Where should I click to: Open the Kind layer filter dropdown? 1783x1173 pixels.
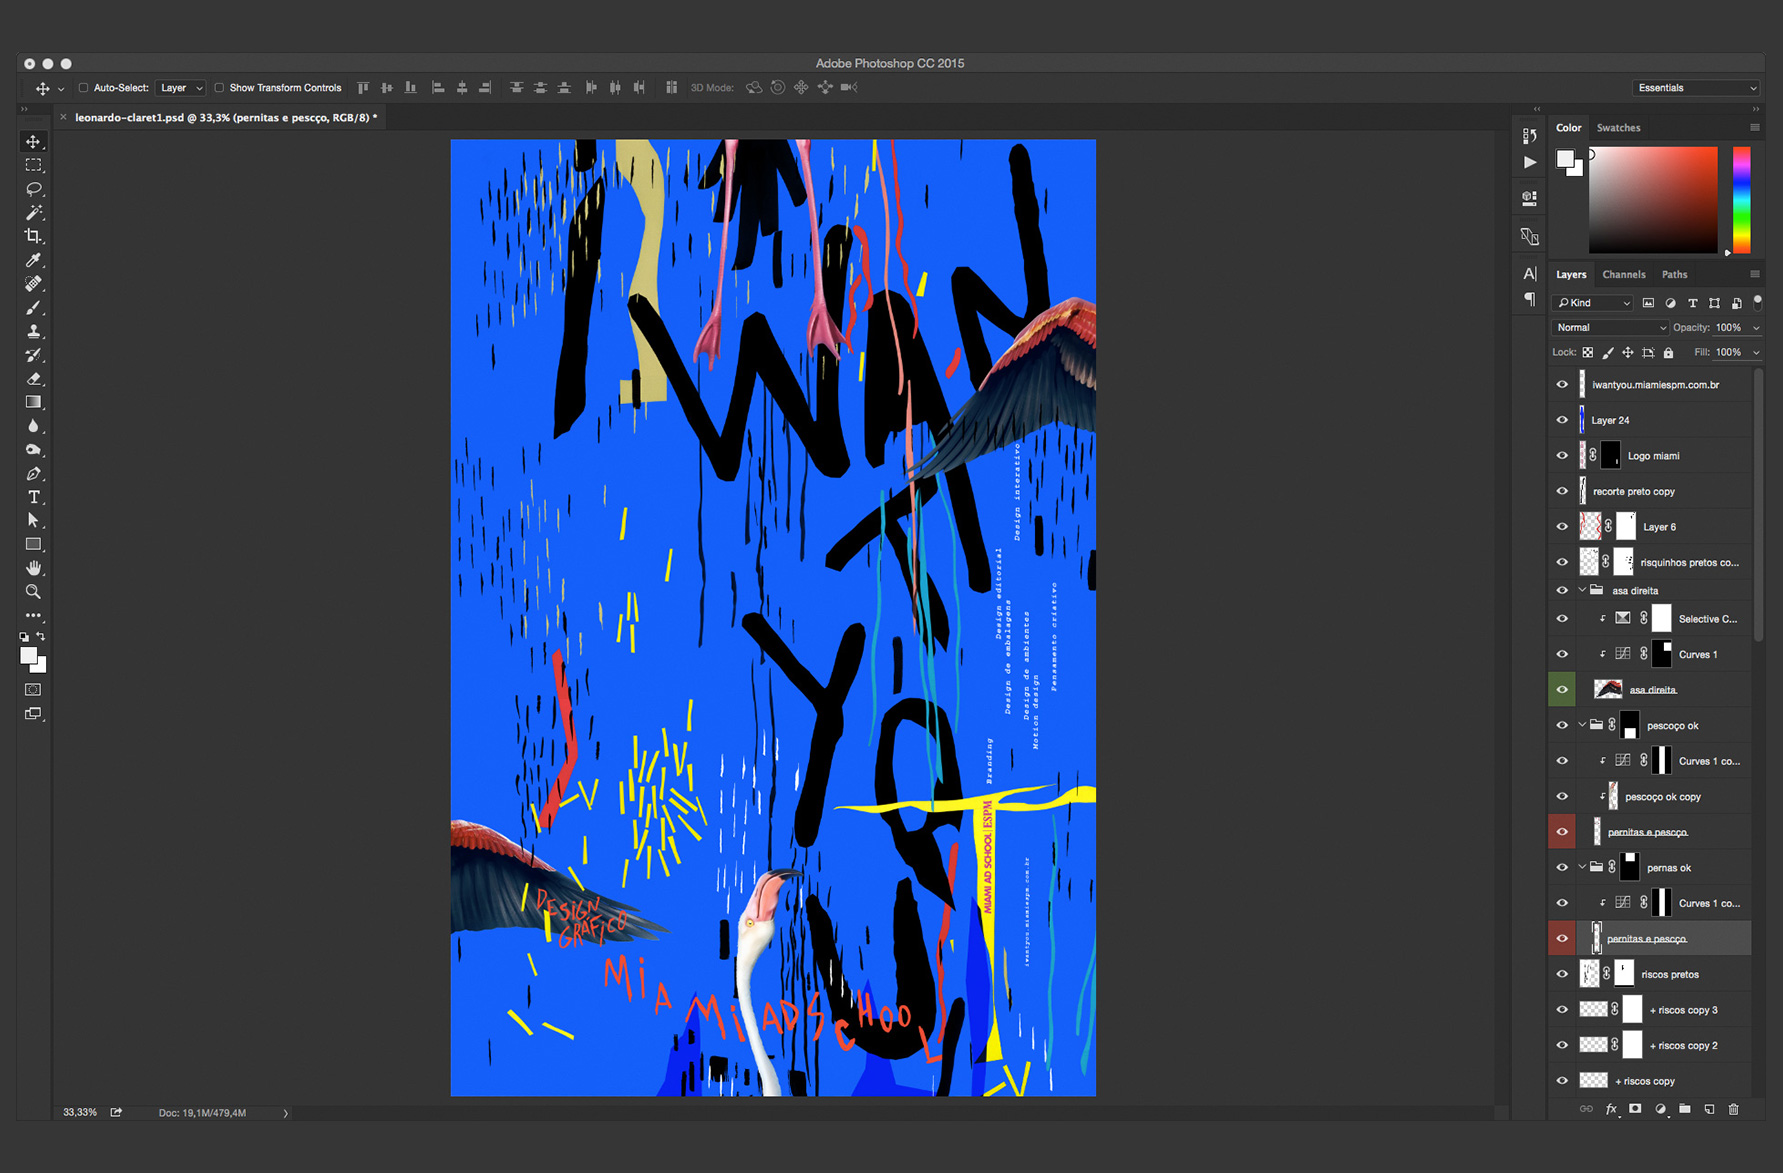coord(1592,303)
